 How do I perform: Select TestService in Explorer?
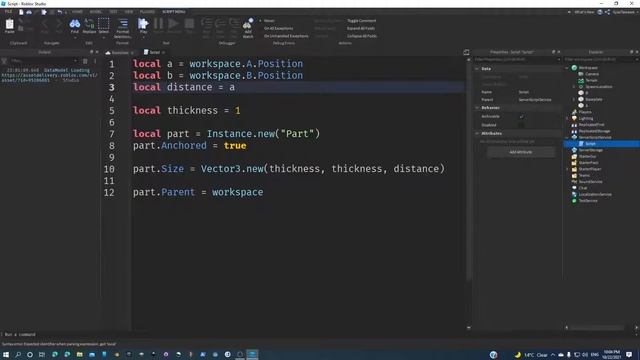click(x=584, y=200)
